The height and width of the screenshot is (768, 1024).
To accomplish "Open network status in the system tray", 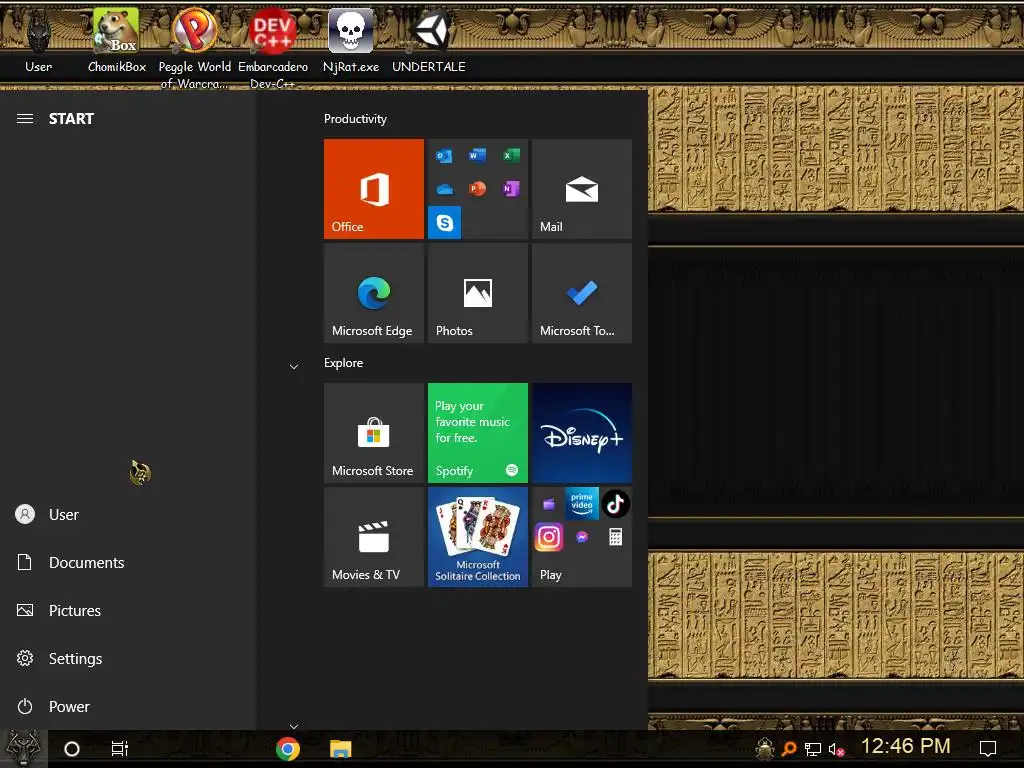I will tap(813, 749).
